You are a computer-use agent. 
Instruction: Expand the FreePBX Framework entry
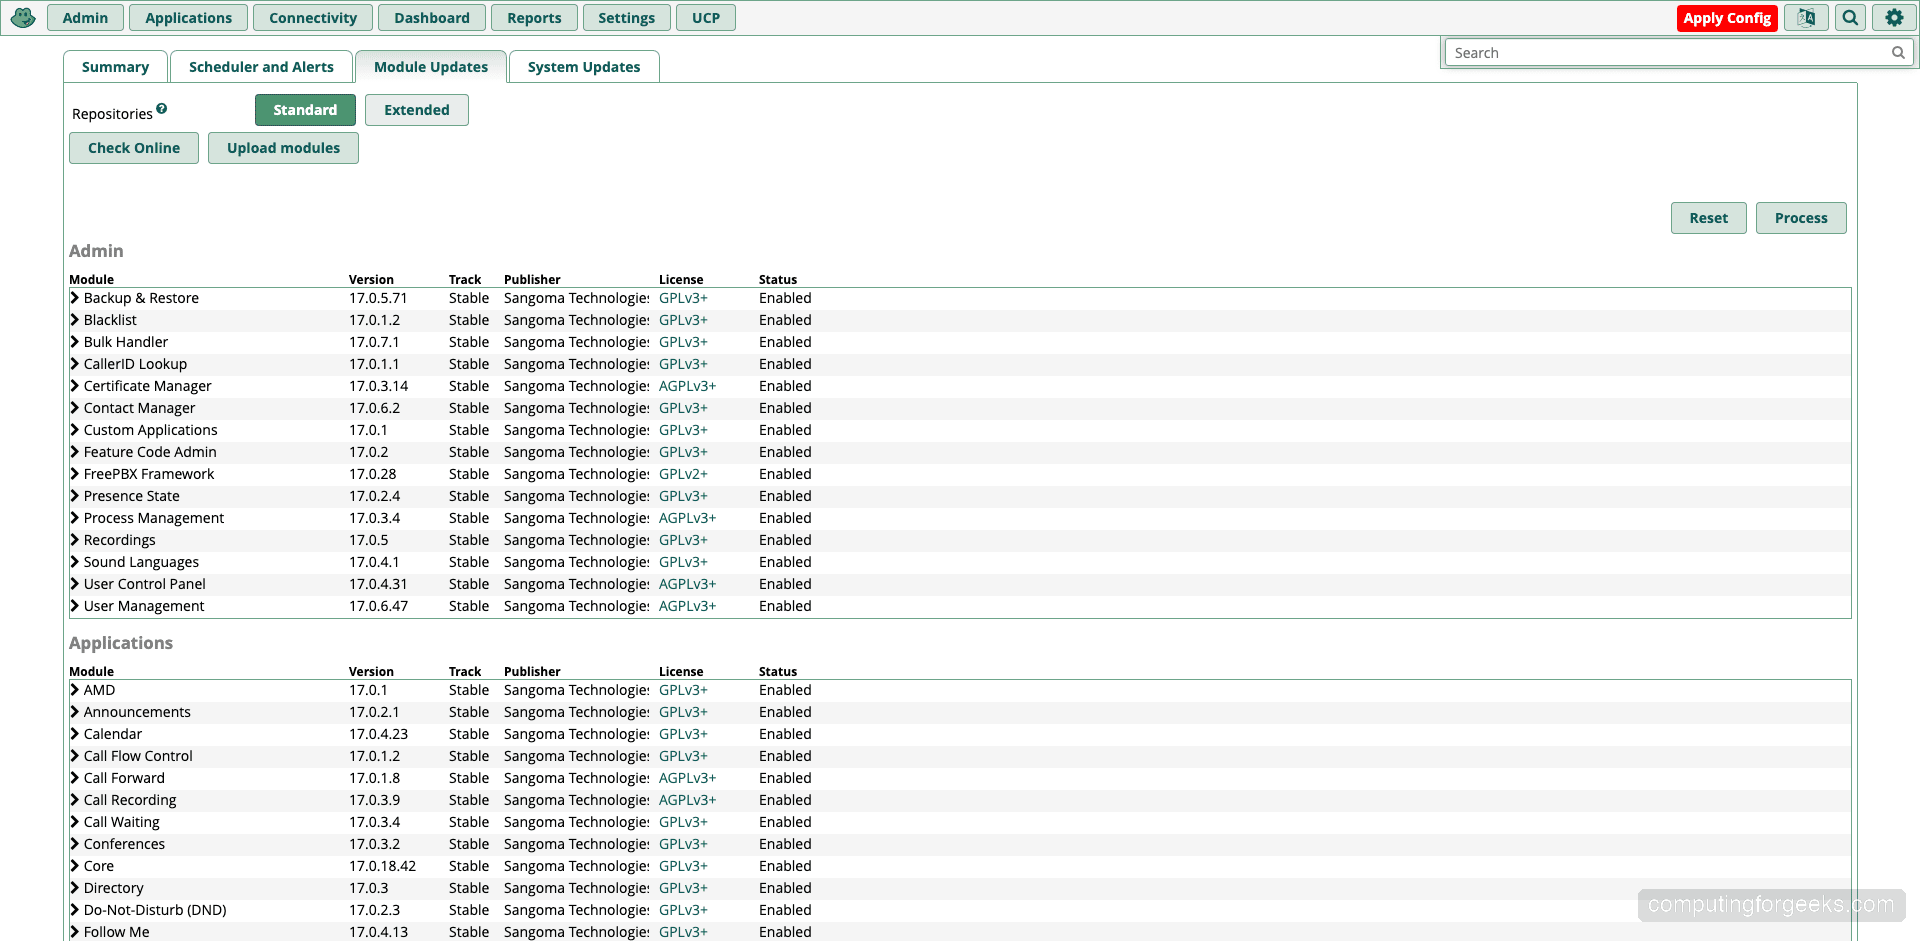tap(75, 474)
